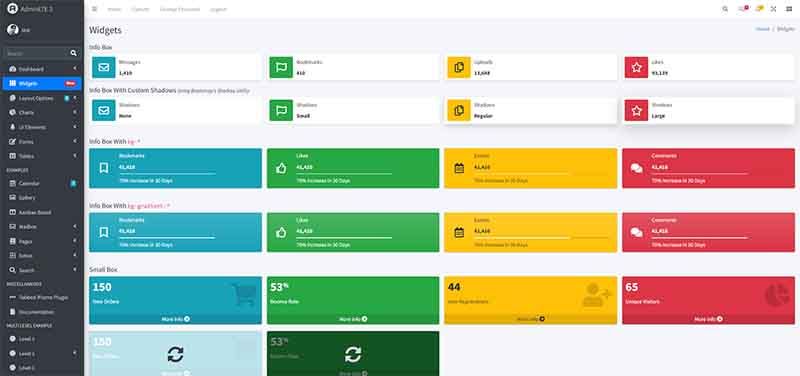The height and width of the screenshot is (376, 800).
Task: Click the 150 value in New Orders box
Action: 102,287
